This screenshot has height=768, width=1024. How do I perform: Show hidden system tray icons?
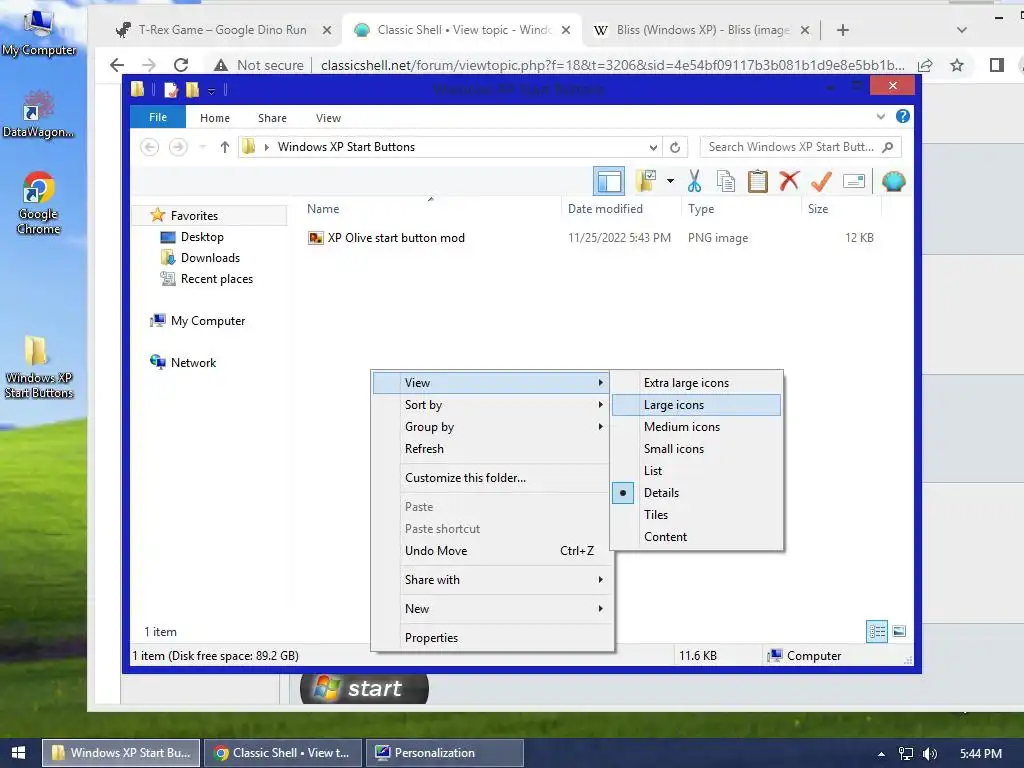[x=881, y=754]
